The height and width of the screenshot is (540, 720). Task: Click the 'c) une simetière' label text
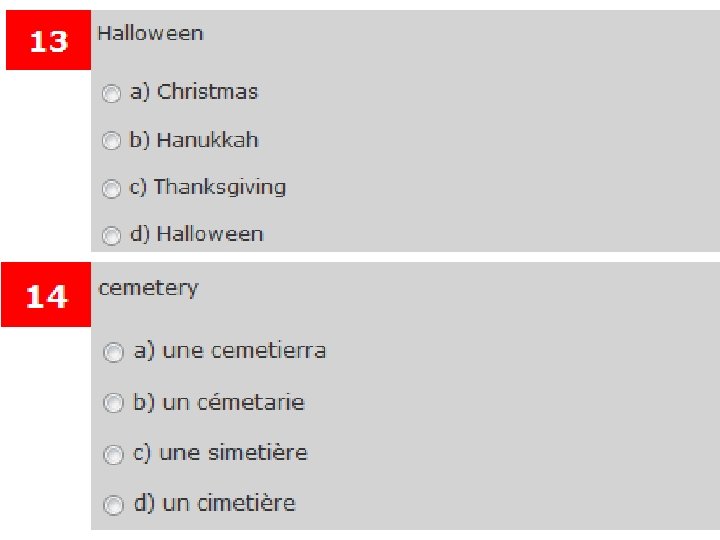tap(220, 452)
